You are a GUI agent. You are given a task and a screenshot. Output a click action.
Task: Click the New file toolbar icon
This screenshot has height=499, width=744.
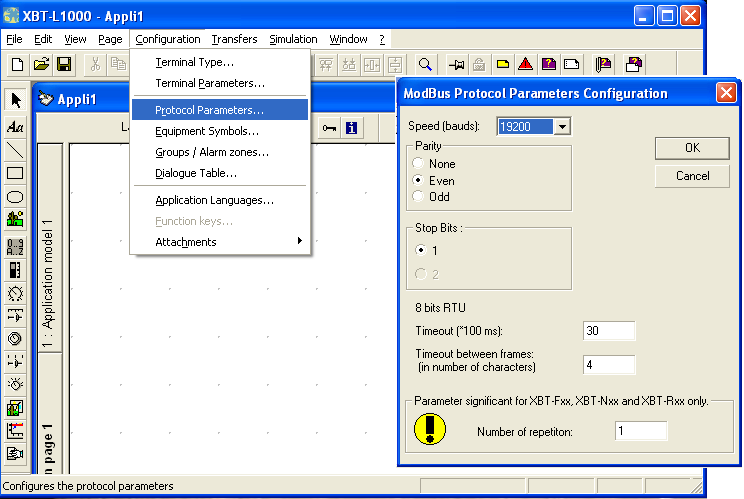18,64
